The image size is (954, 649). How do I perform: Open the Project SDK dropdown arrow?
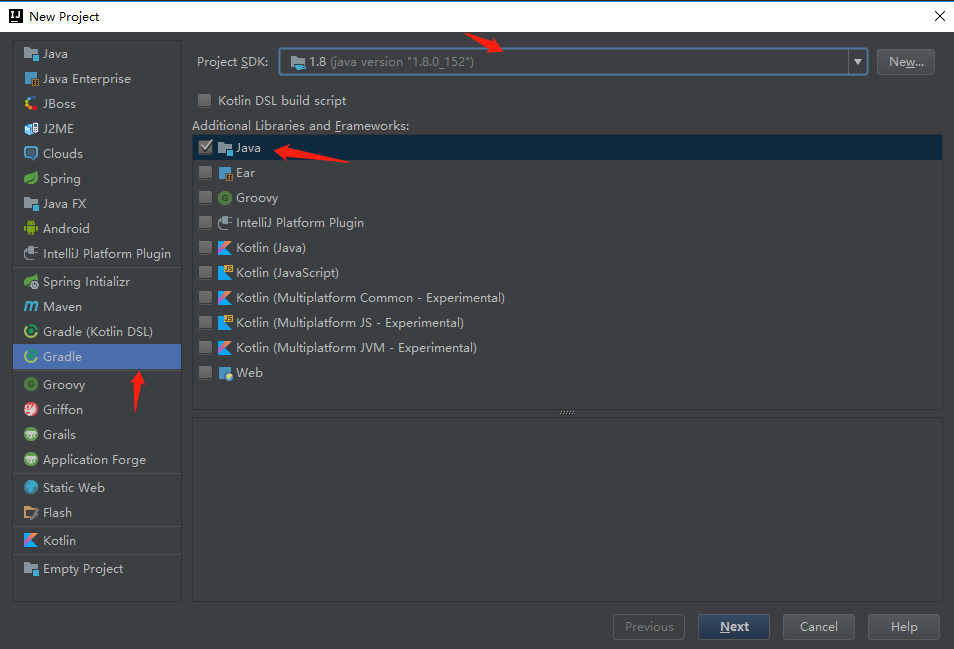[857, 61]
